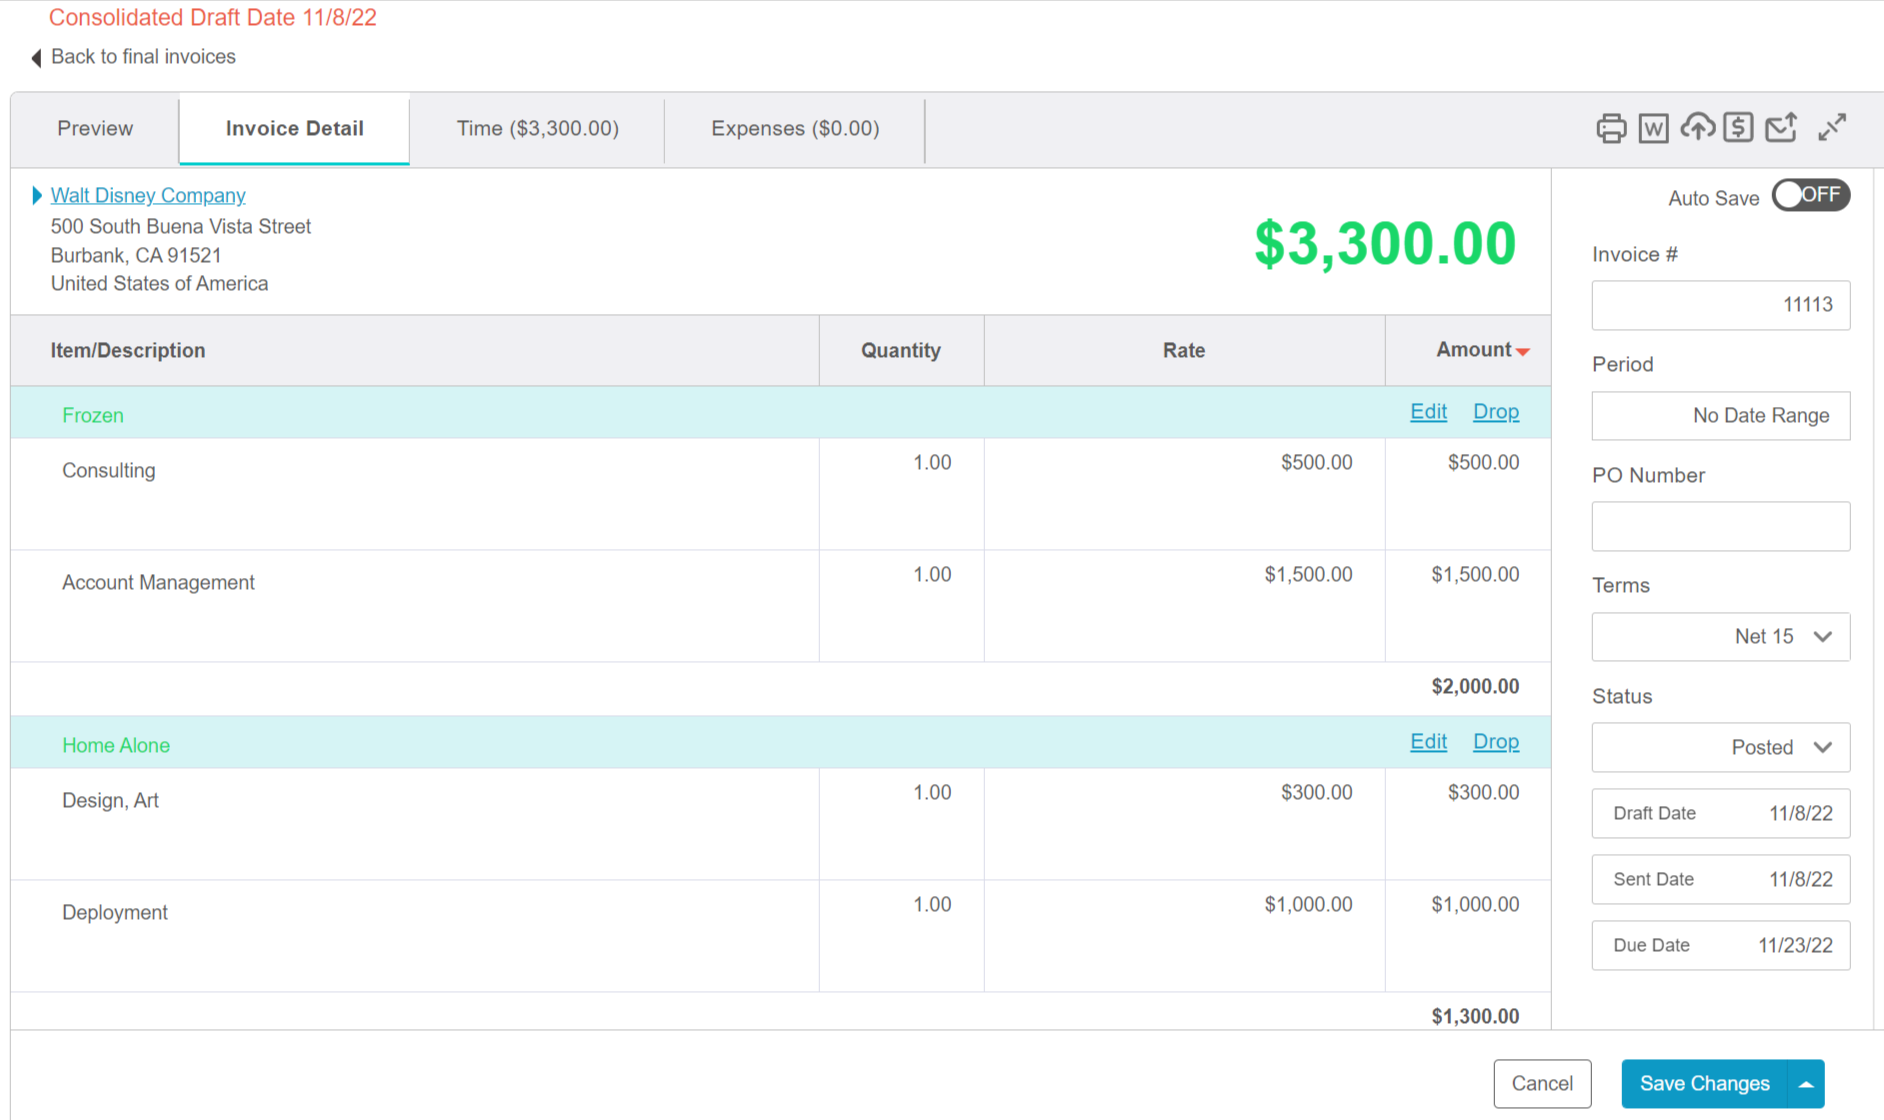
Task: Click the $1,300.00 Home Alone subtotal
Action: (x=1475, y=1017)
